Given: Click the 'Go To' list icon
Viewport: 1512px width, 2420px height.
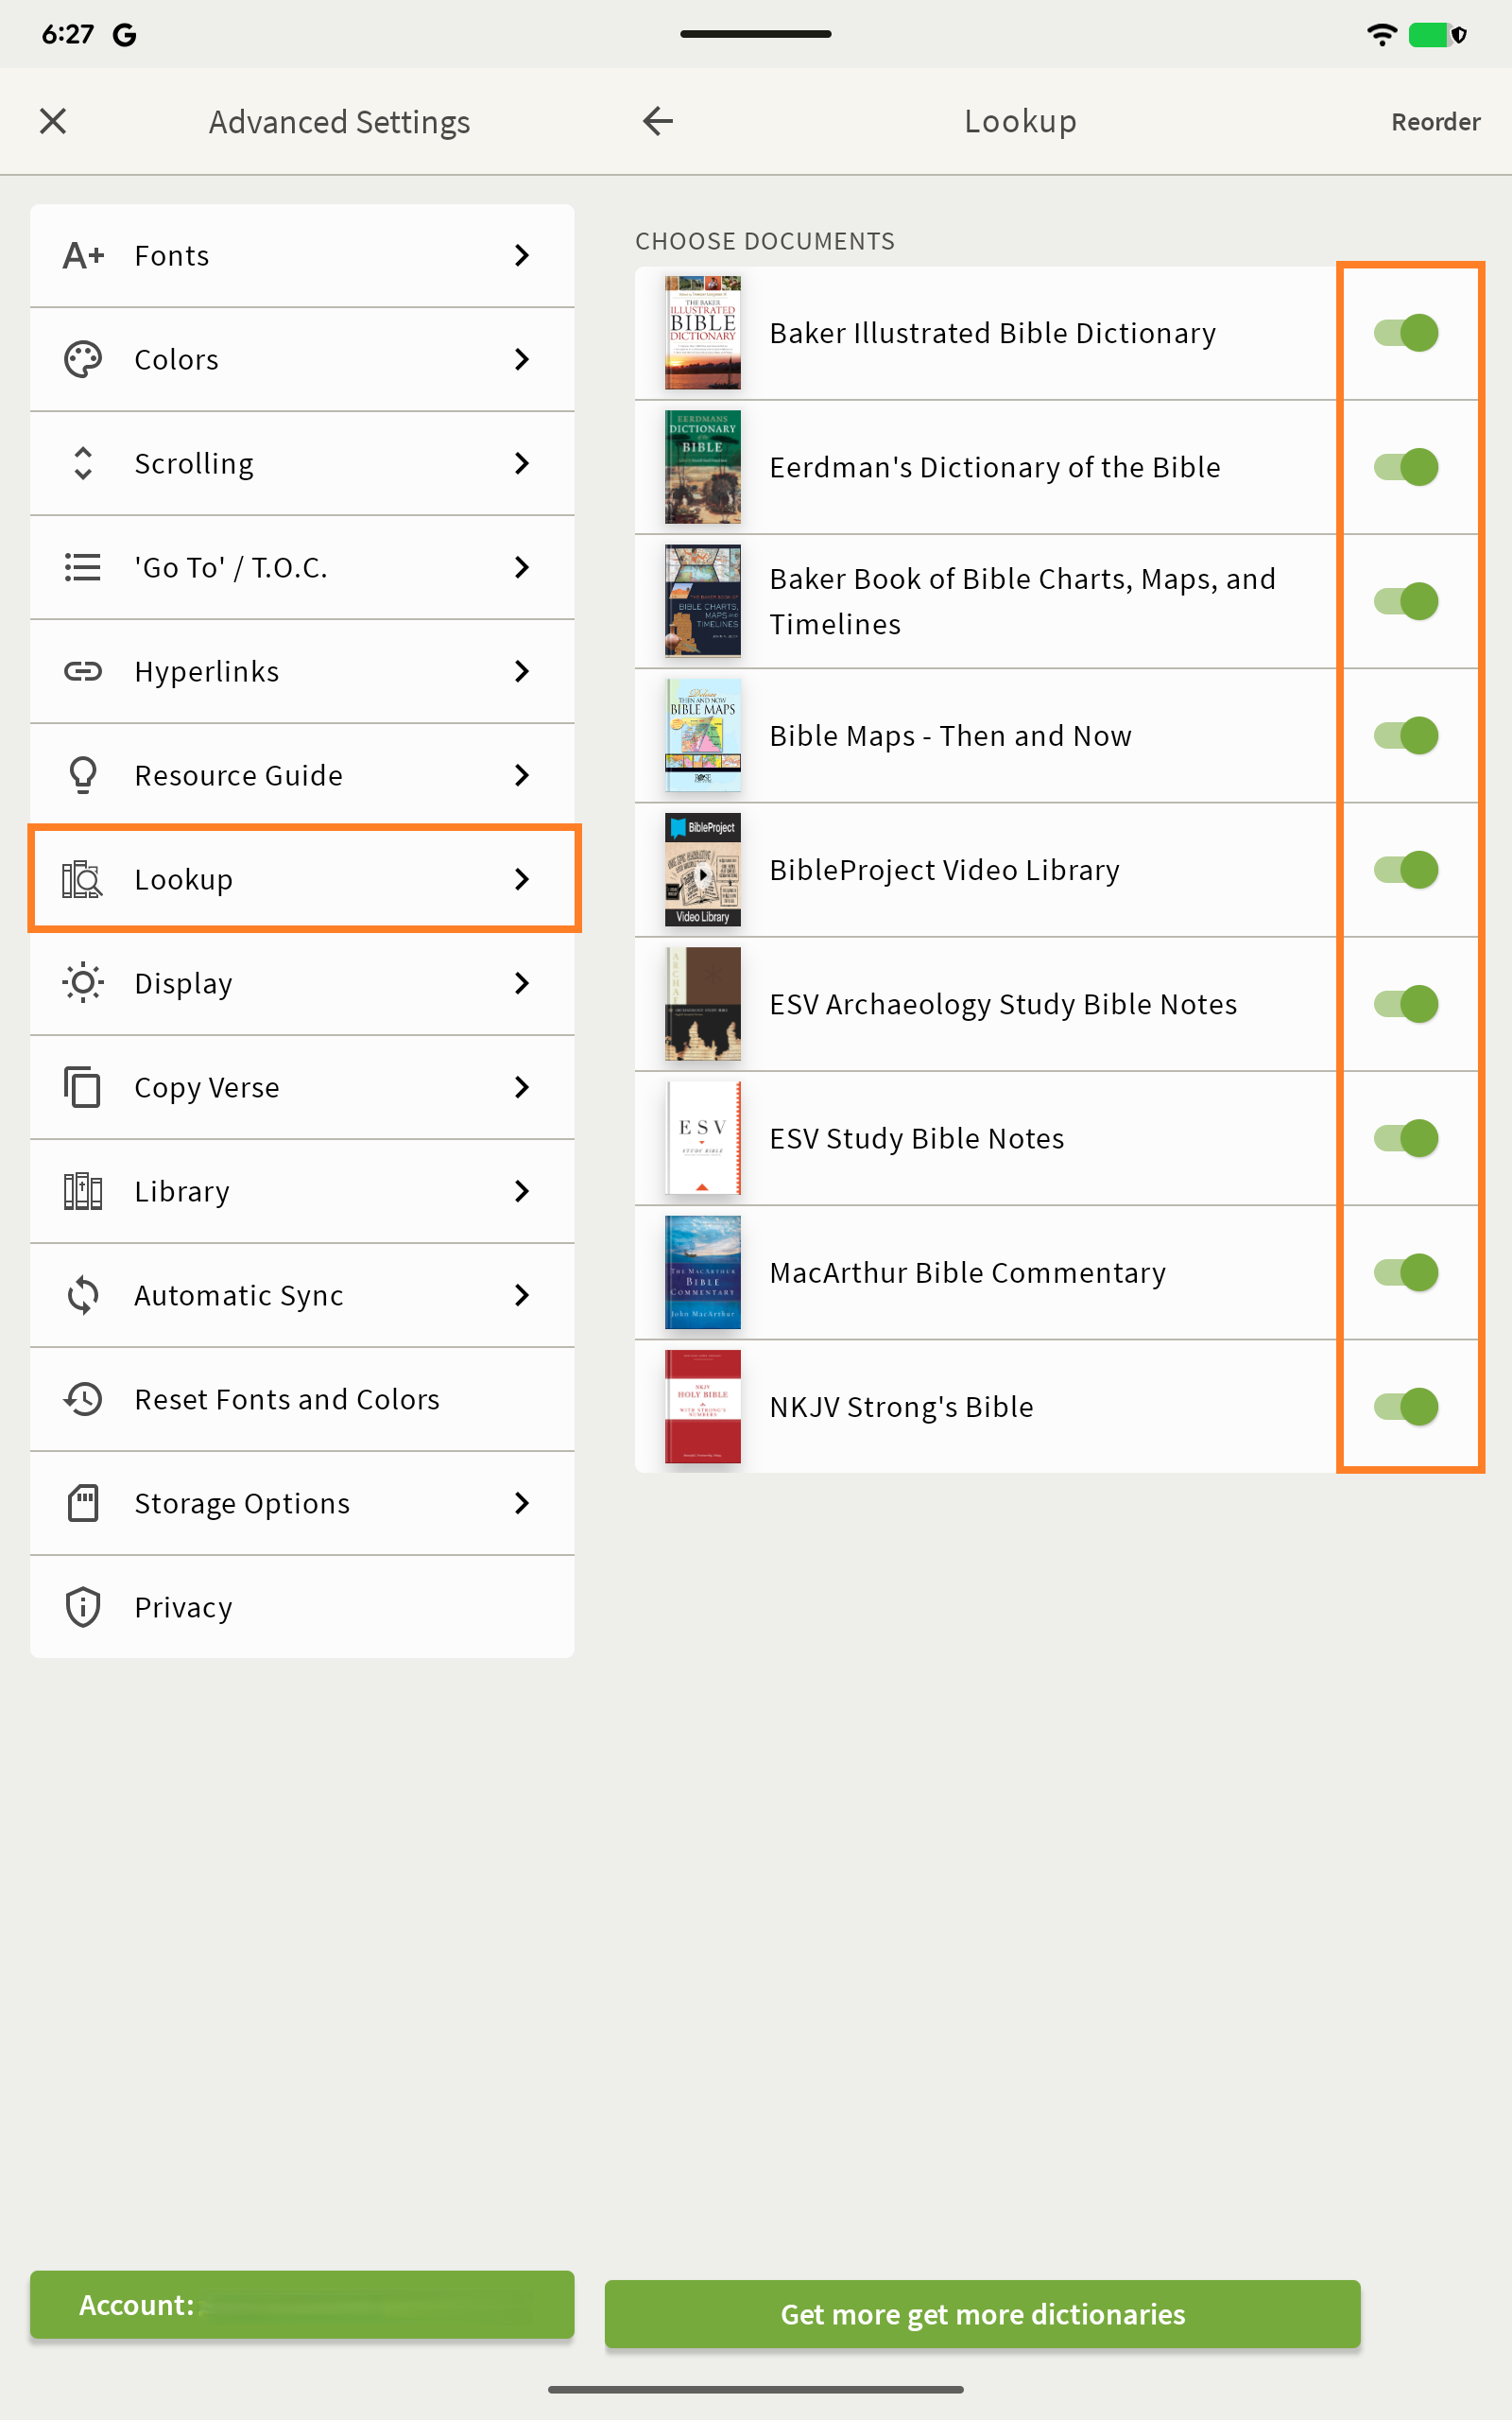Looking at the screenshot, I should [83, 568].
